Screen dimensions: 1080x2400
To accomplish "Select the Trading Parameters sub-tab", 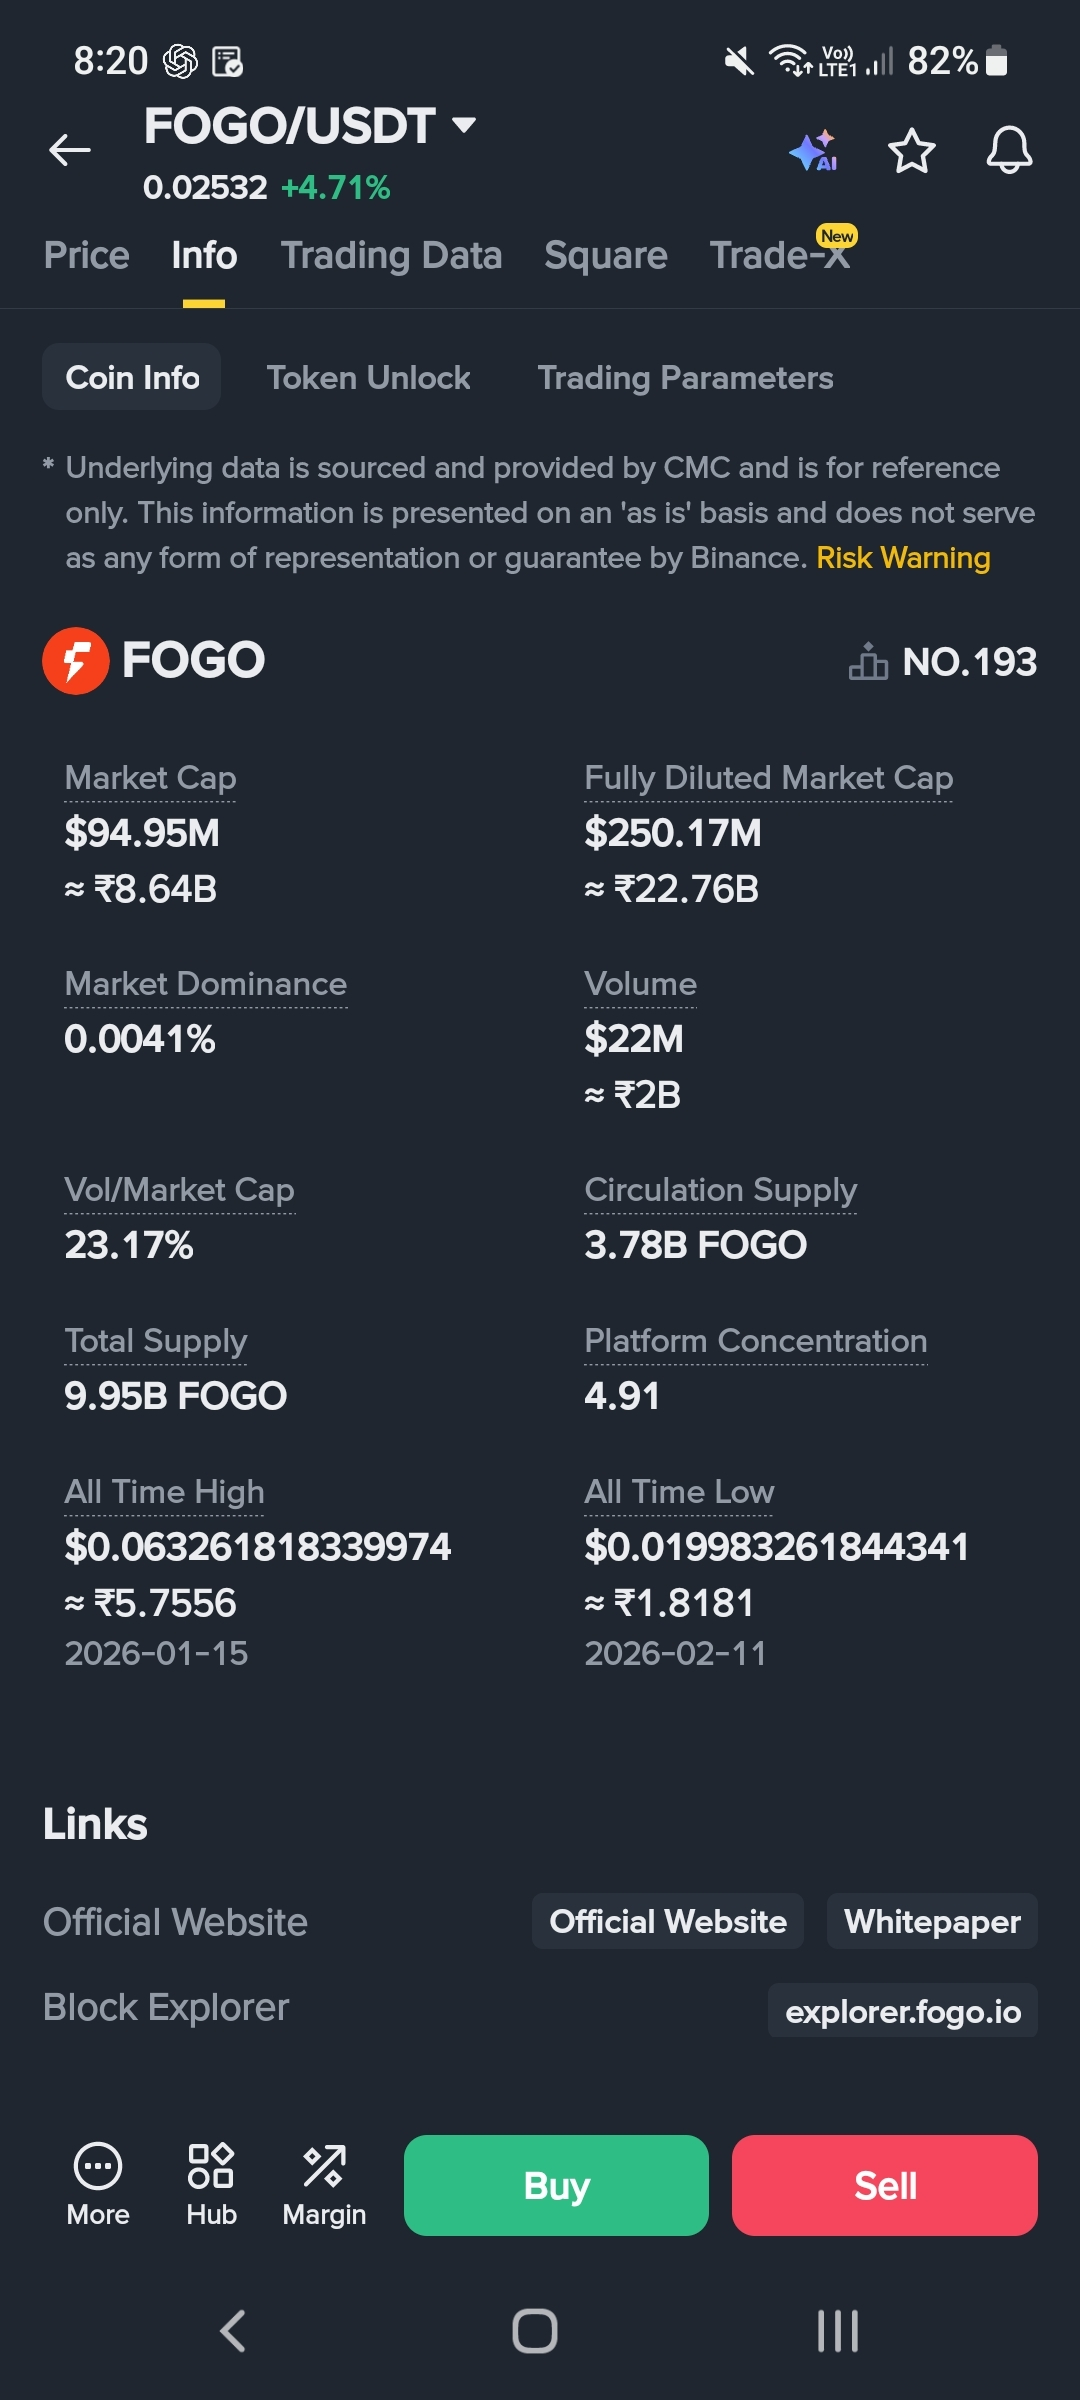I will (685, 378).
